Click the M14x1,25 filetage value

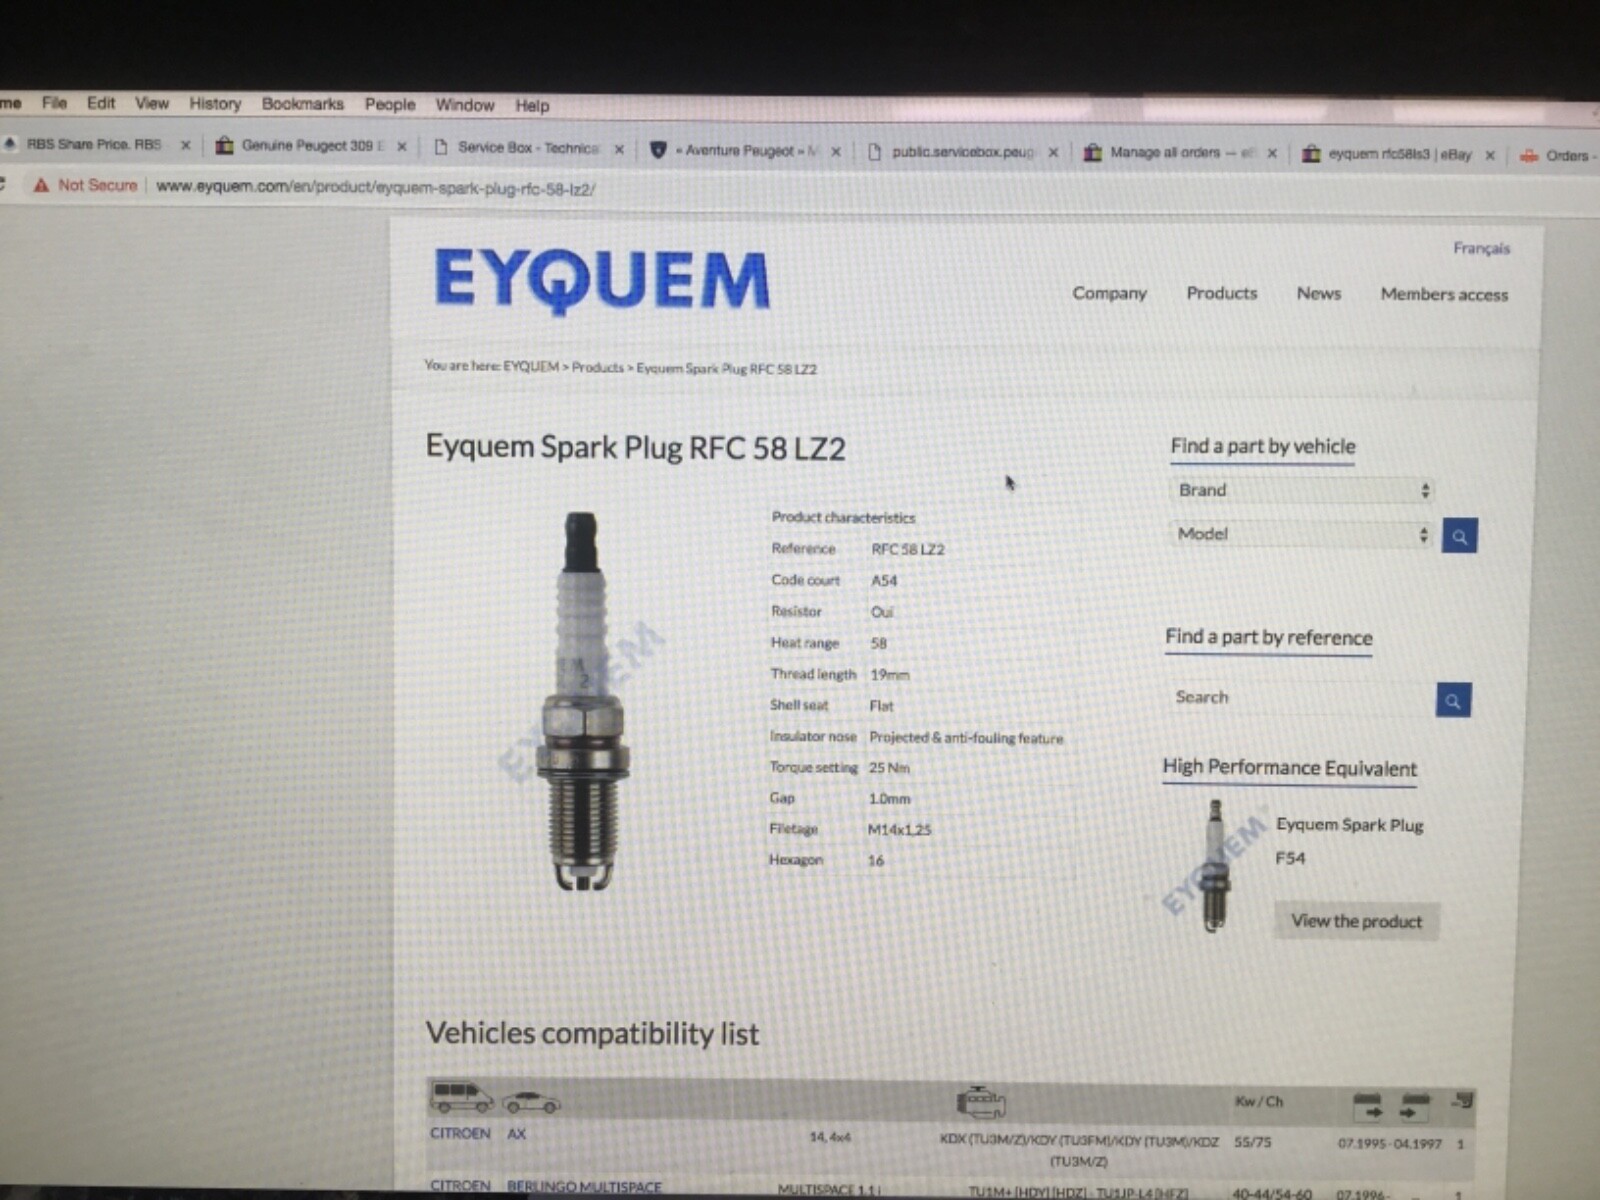(x=899, y=829)
